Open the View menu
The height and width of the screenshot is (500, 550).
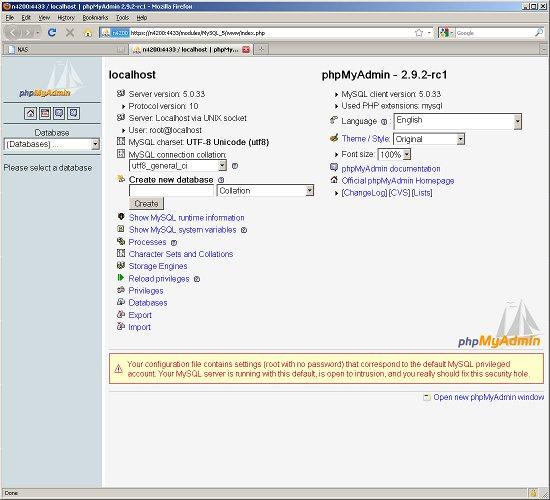point(44,18)
